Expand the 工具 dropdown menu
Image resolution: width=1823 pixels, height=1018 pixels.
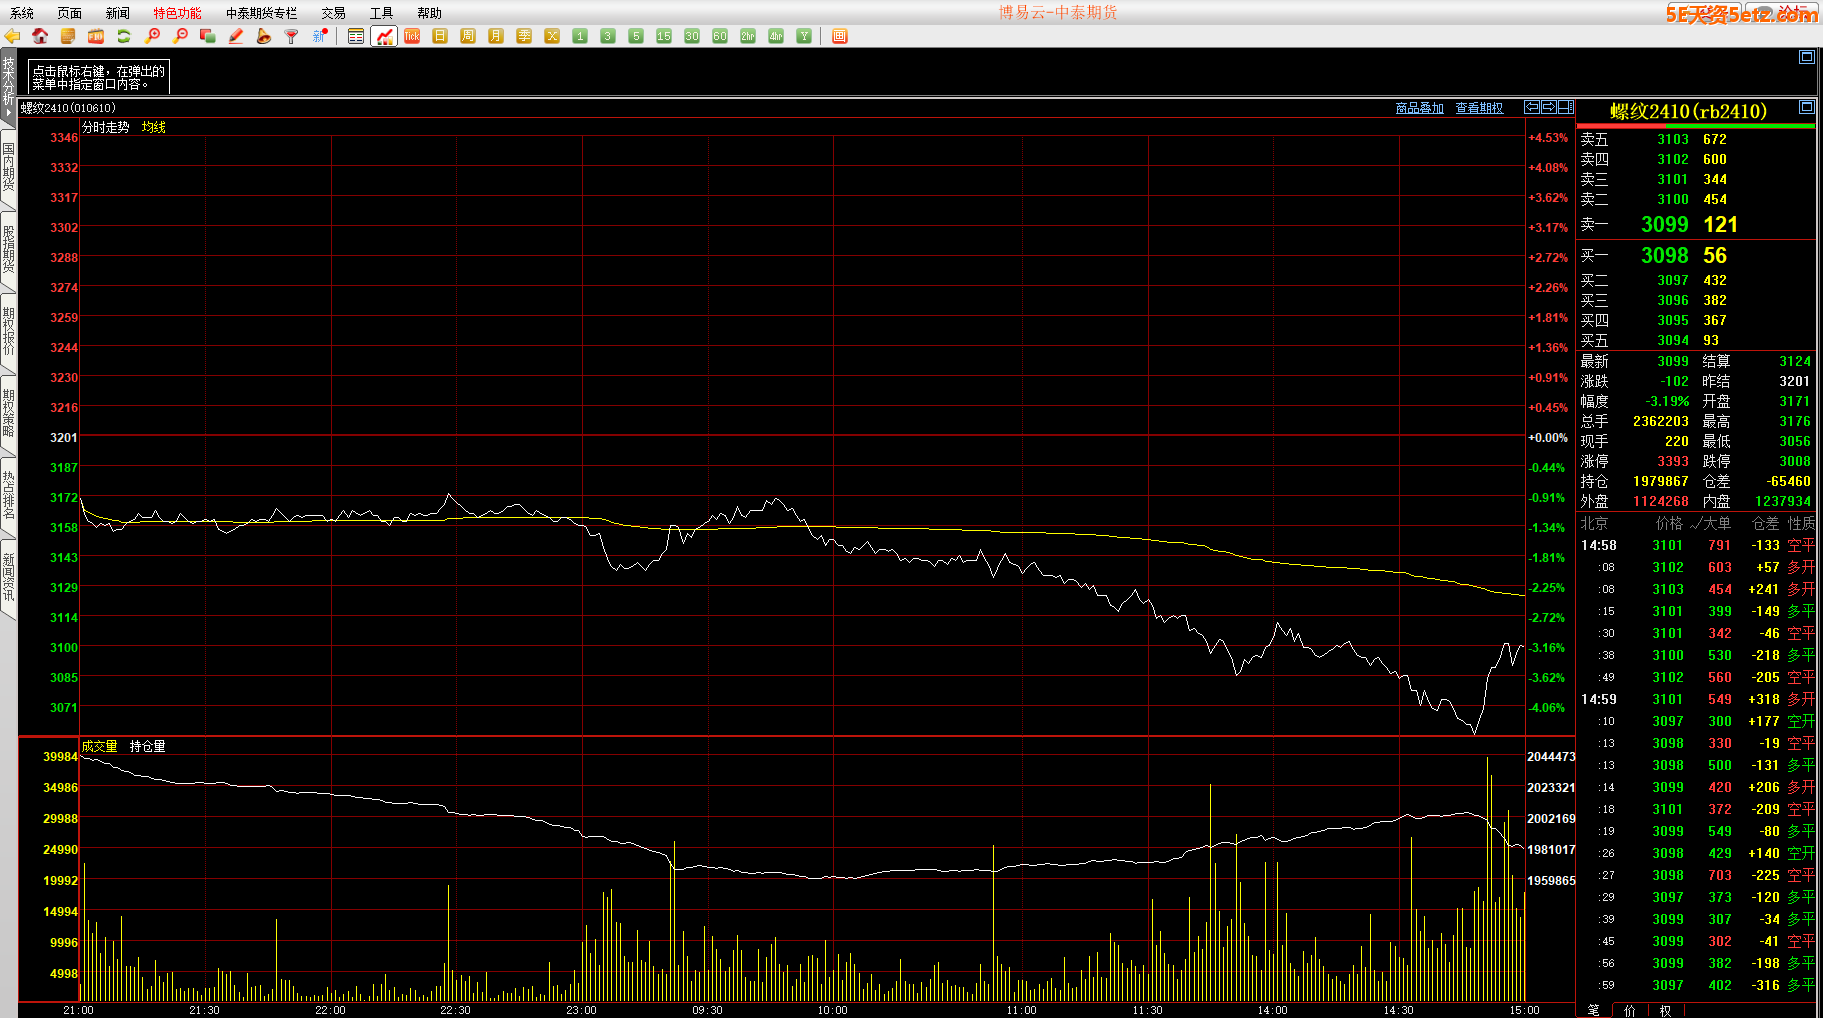pos(381,13)
